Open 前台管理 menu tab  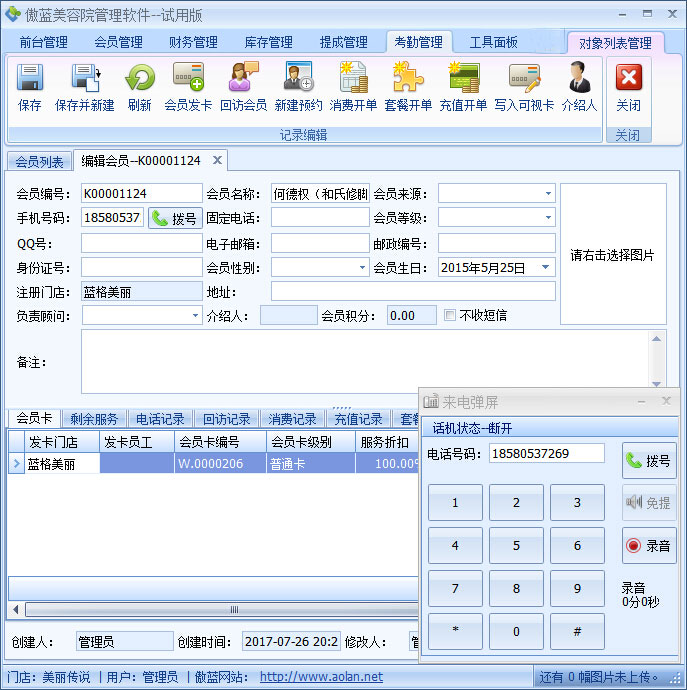click(x=44, y=42)
